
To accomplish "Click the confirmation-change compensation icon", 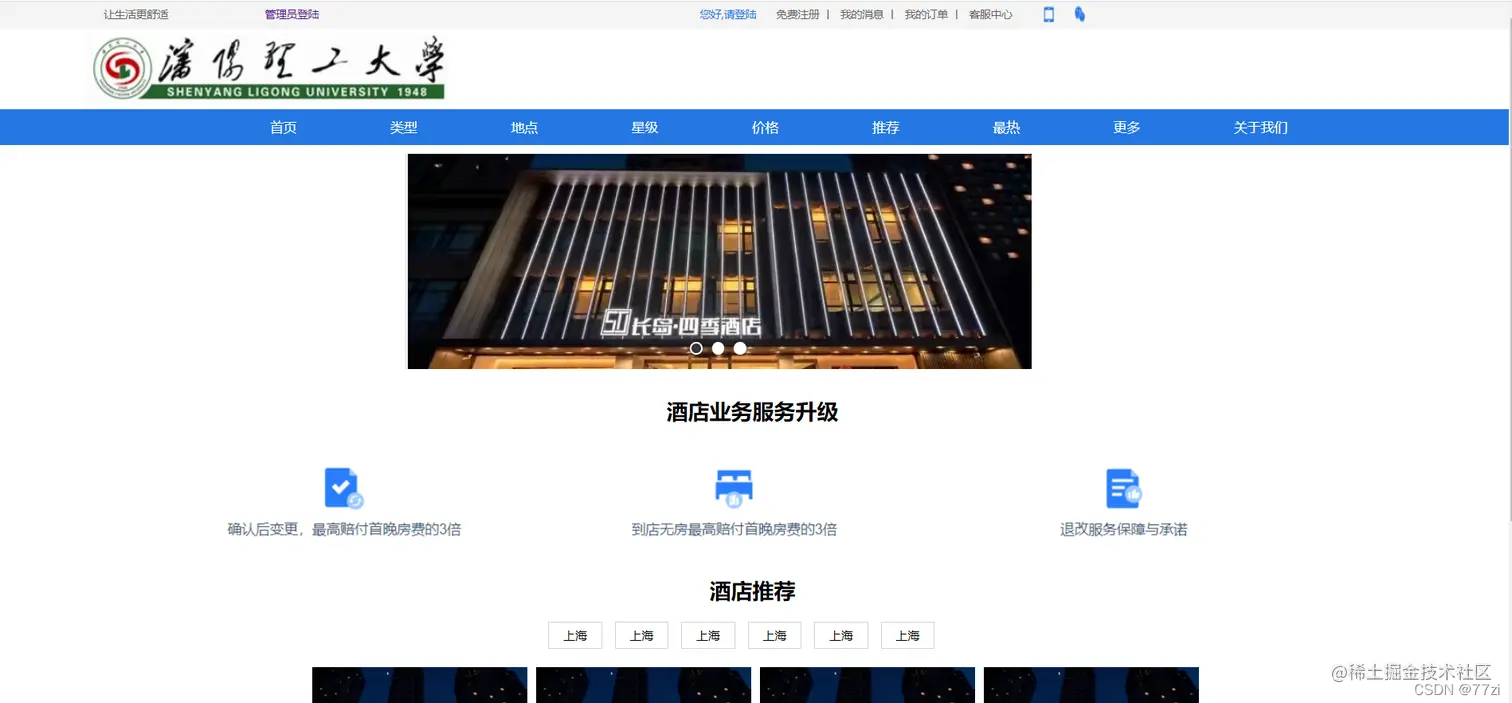I will [x=342, y=488].
